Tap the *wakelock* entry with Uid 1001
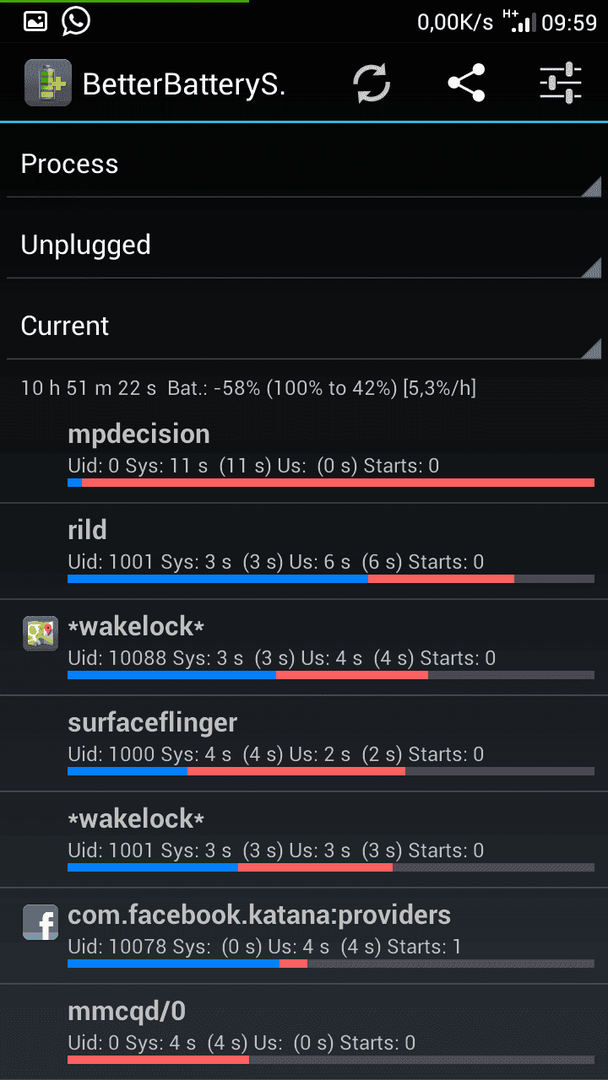The width and height of the screenshot is (608, 1080). (304, 840)
